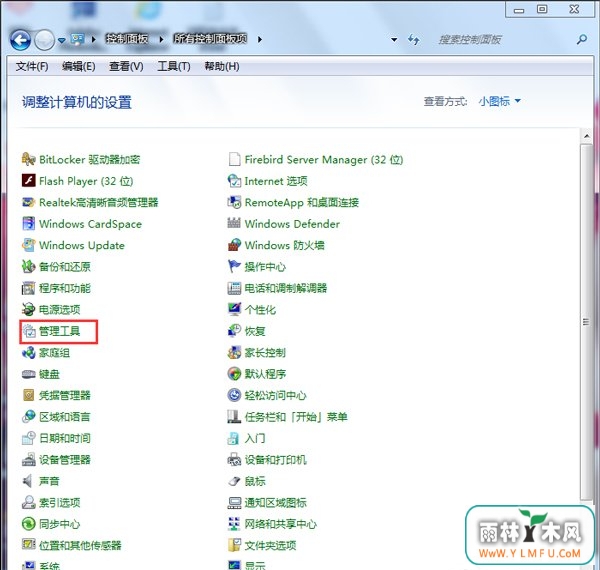Image resolution: width=600 pixels, height=570 pixels.
Task: Open the 入门 icon
Action: tap(234, 438)
